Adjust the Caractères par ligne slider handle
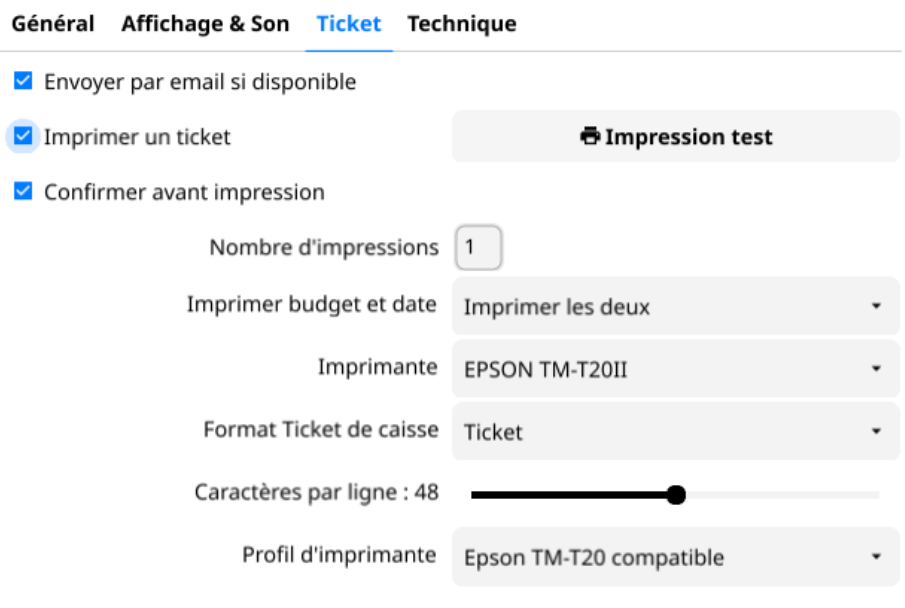The width and height of the screenshot is (905, 608). (677, 493)
